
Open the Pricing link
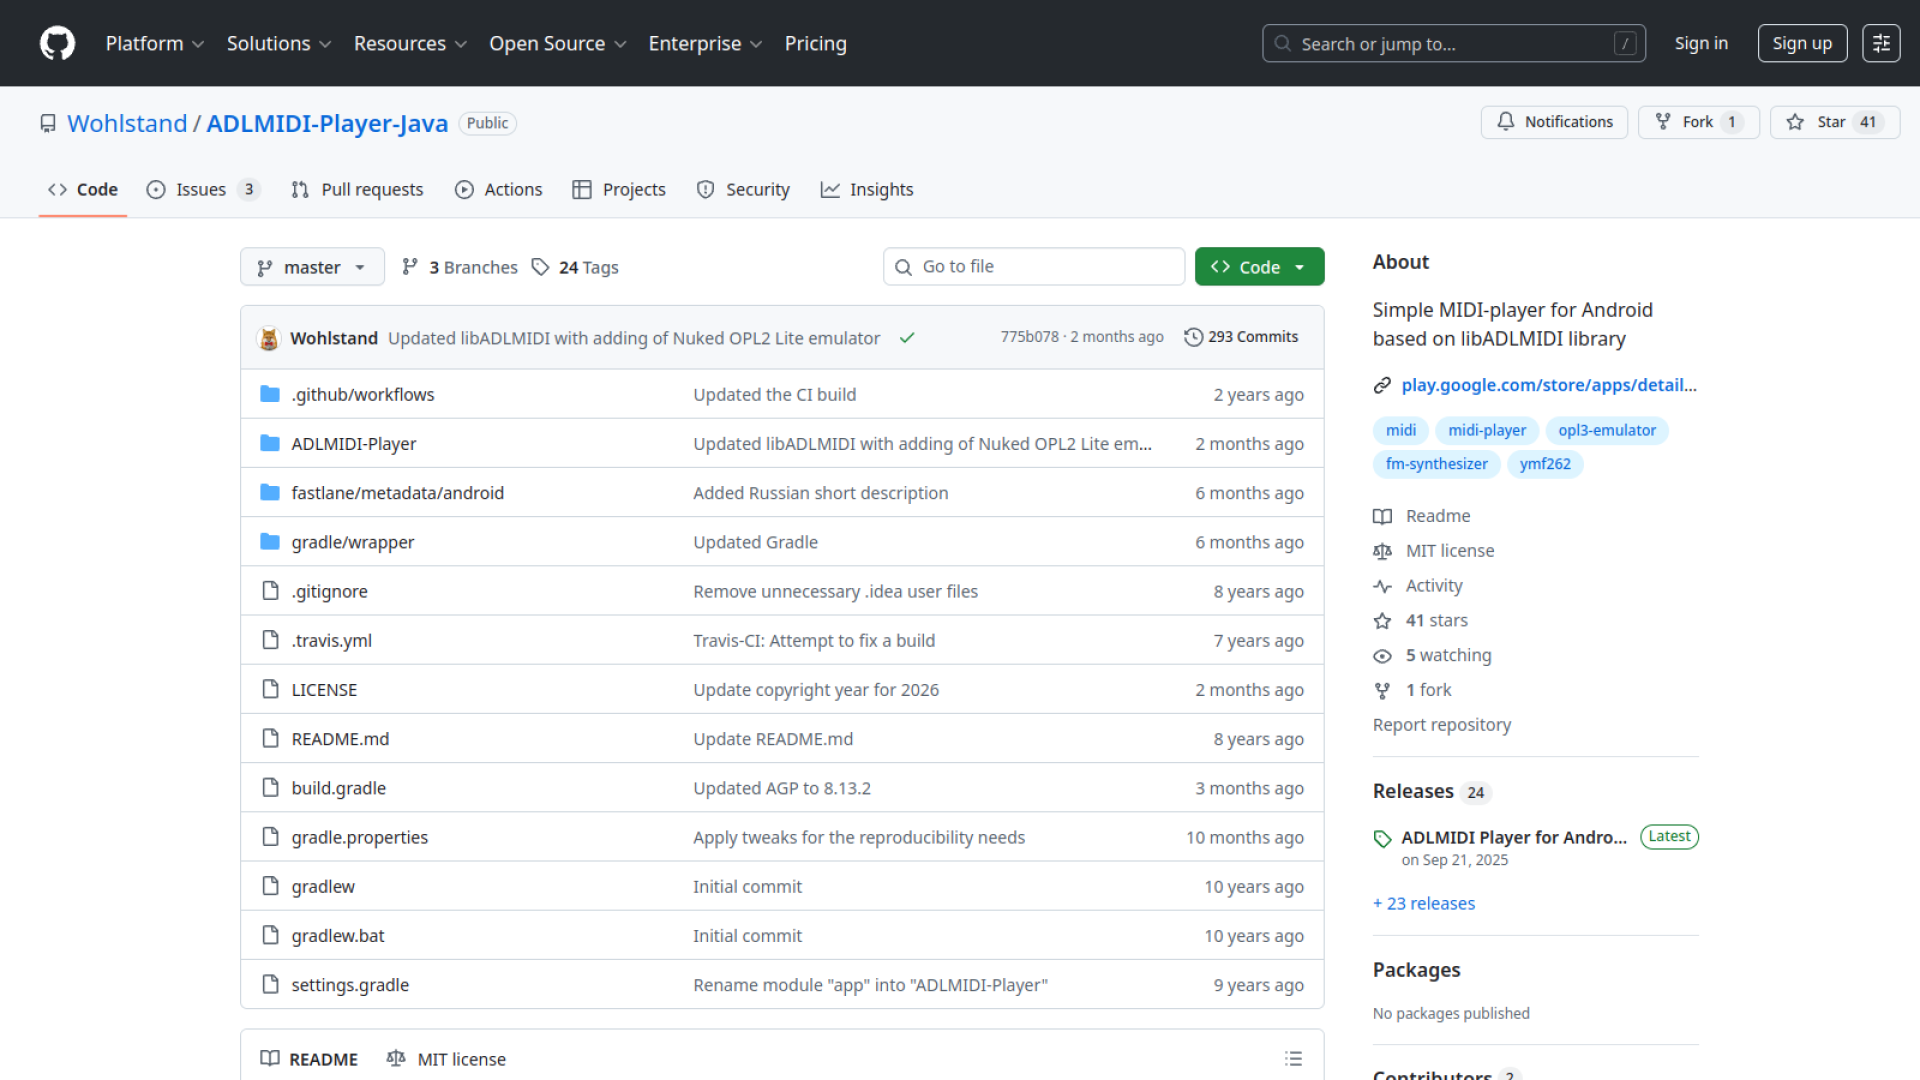pyautogui.click(x=815, y=43)
